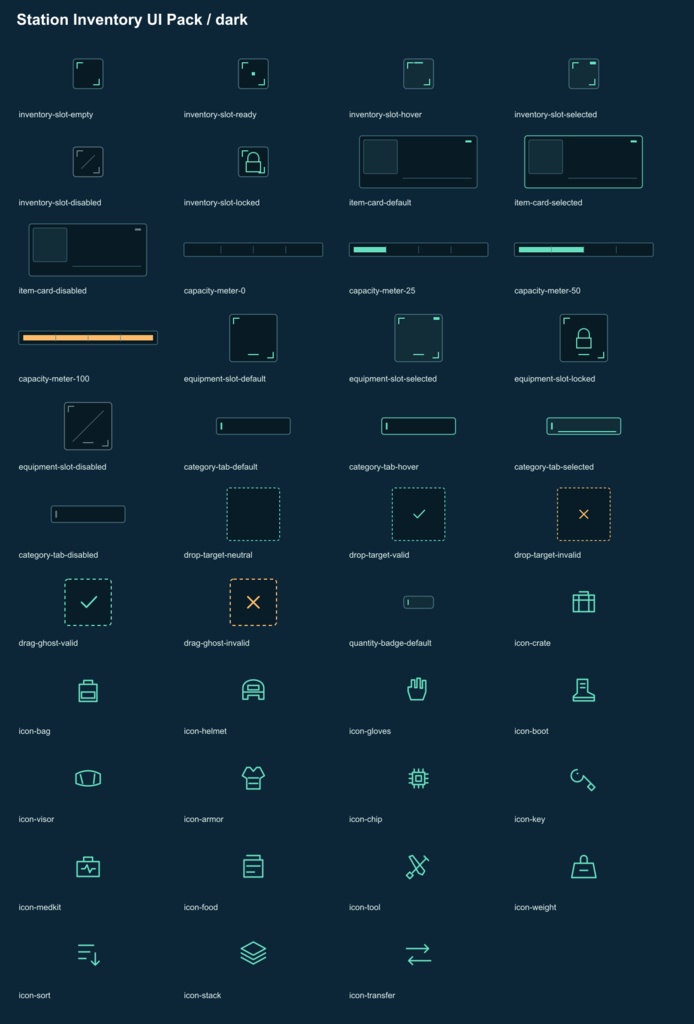Screen dimensions: 694x1024
Task: Select the inventory-slot-ready graphic
Action: click(x=253, y=73)
